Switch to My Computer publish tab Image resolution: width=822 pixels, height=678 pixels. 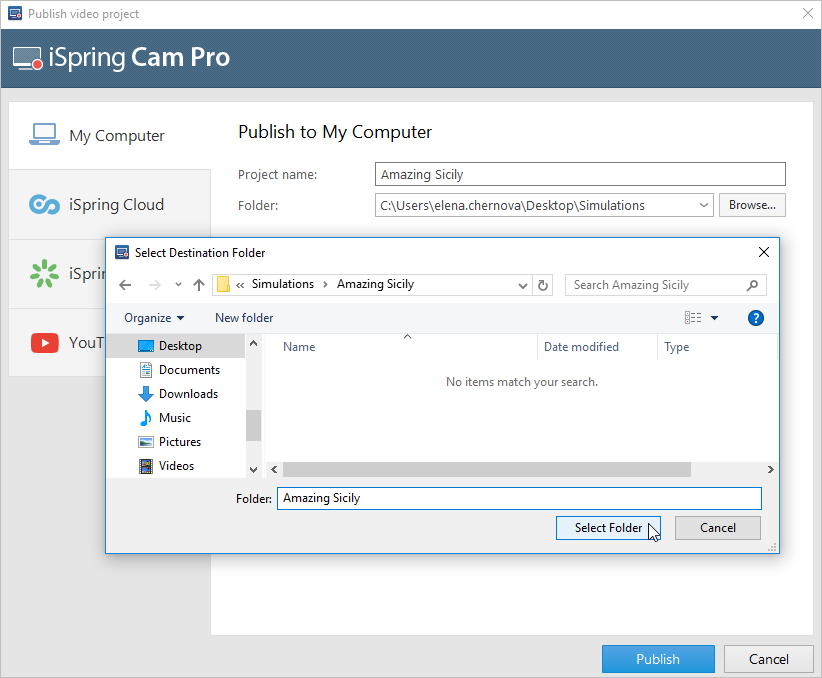click(110, 136)
